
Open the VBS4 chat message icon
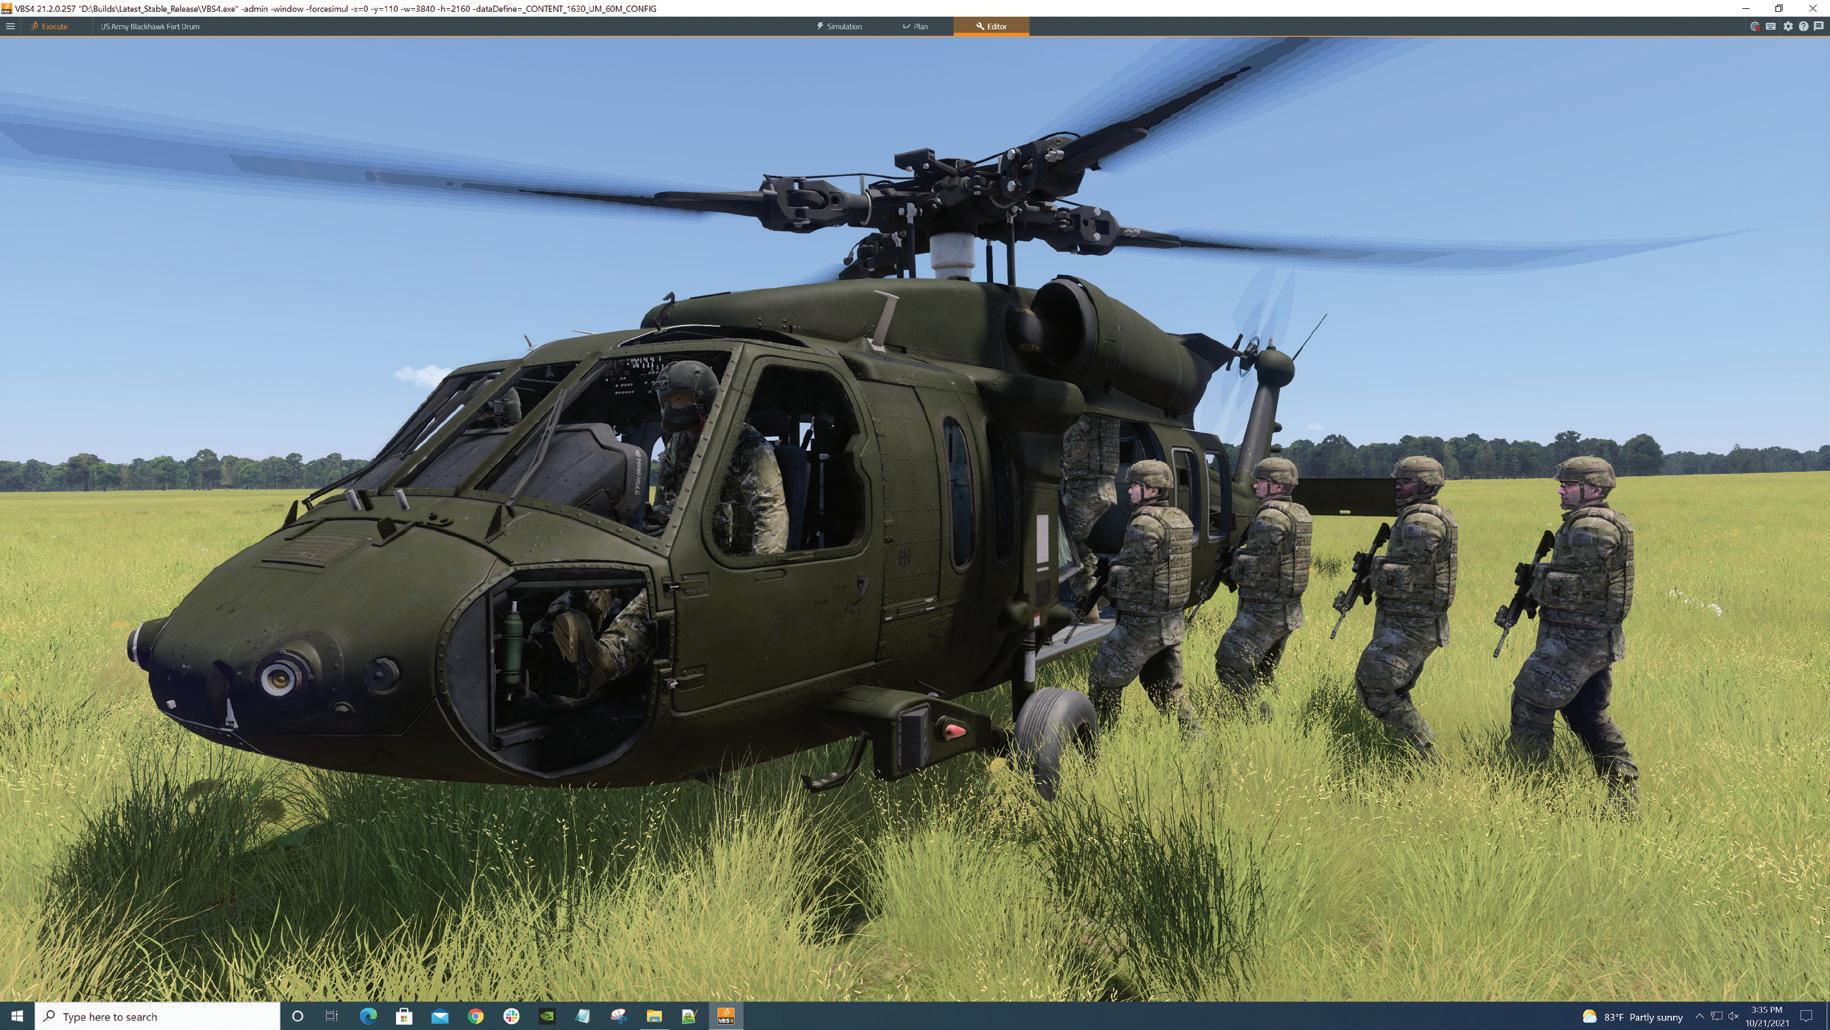point(1819,26)
